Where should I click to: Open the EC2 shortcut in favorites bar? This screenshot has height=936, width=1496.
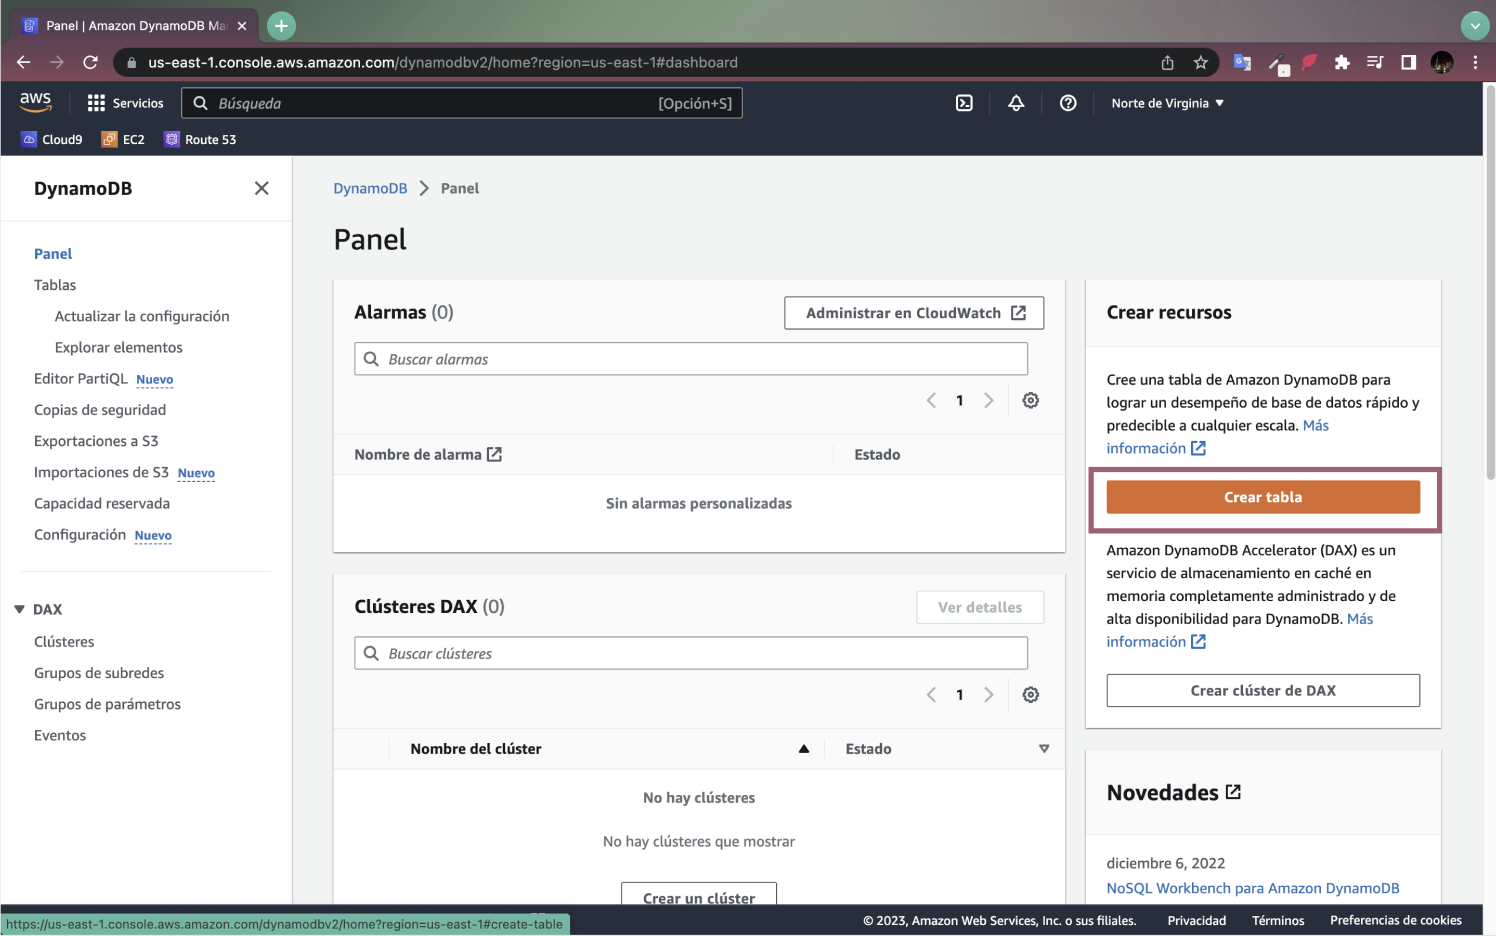[123, 139]
